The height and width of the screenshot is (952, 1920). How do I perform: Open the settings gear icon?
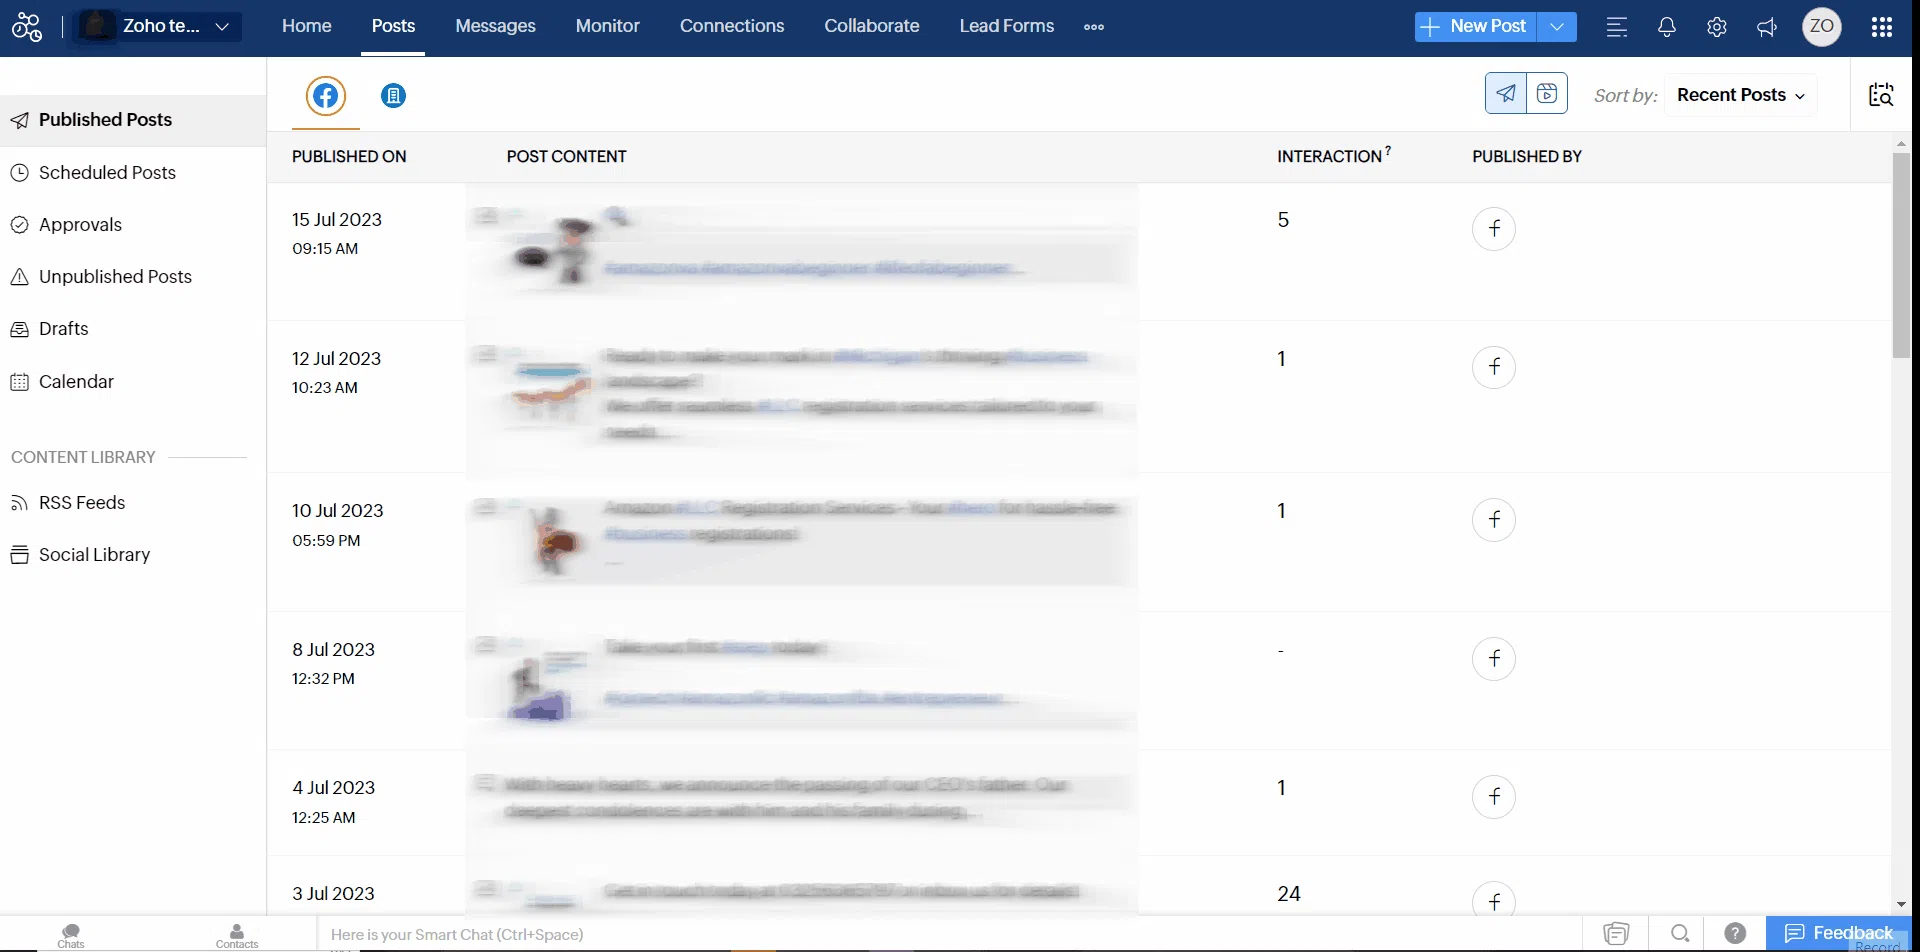[x=1716, y=27]
